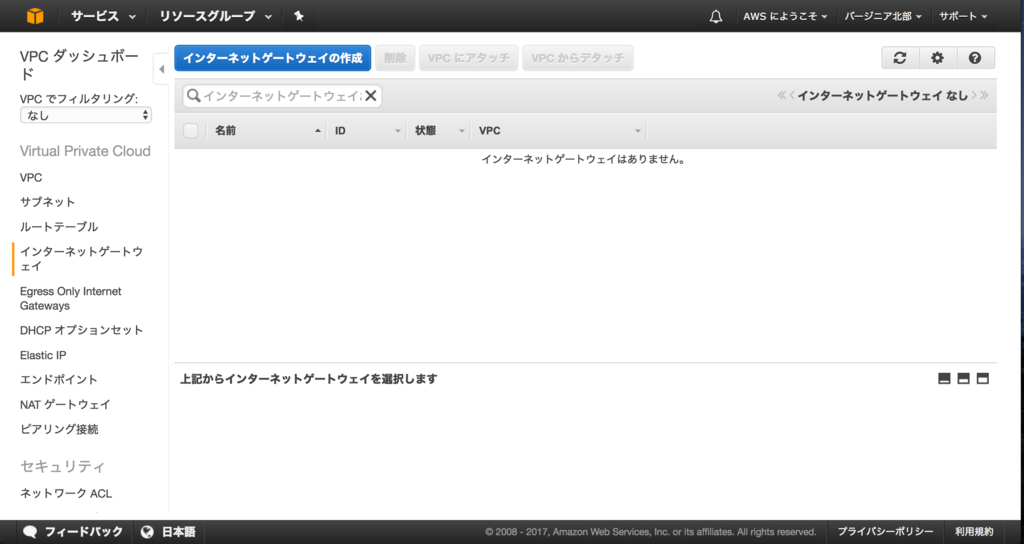Select NAT ゲートウェイ in the sidebar
This screenshot has height=544, width=1024.
pyautogui.click(x=65, y=404)
